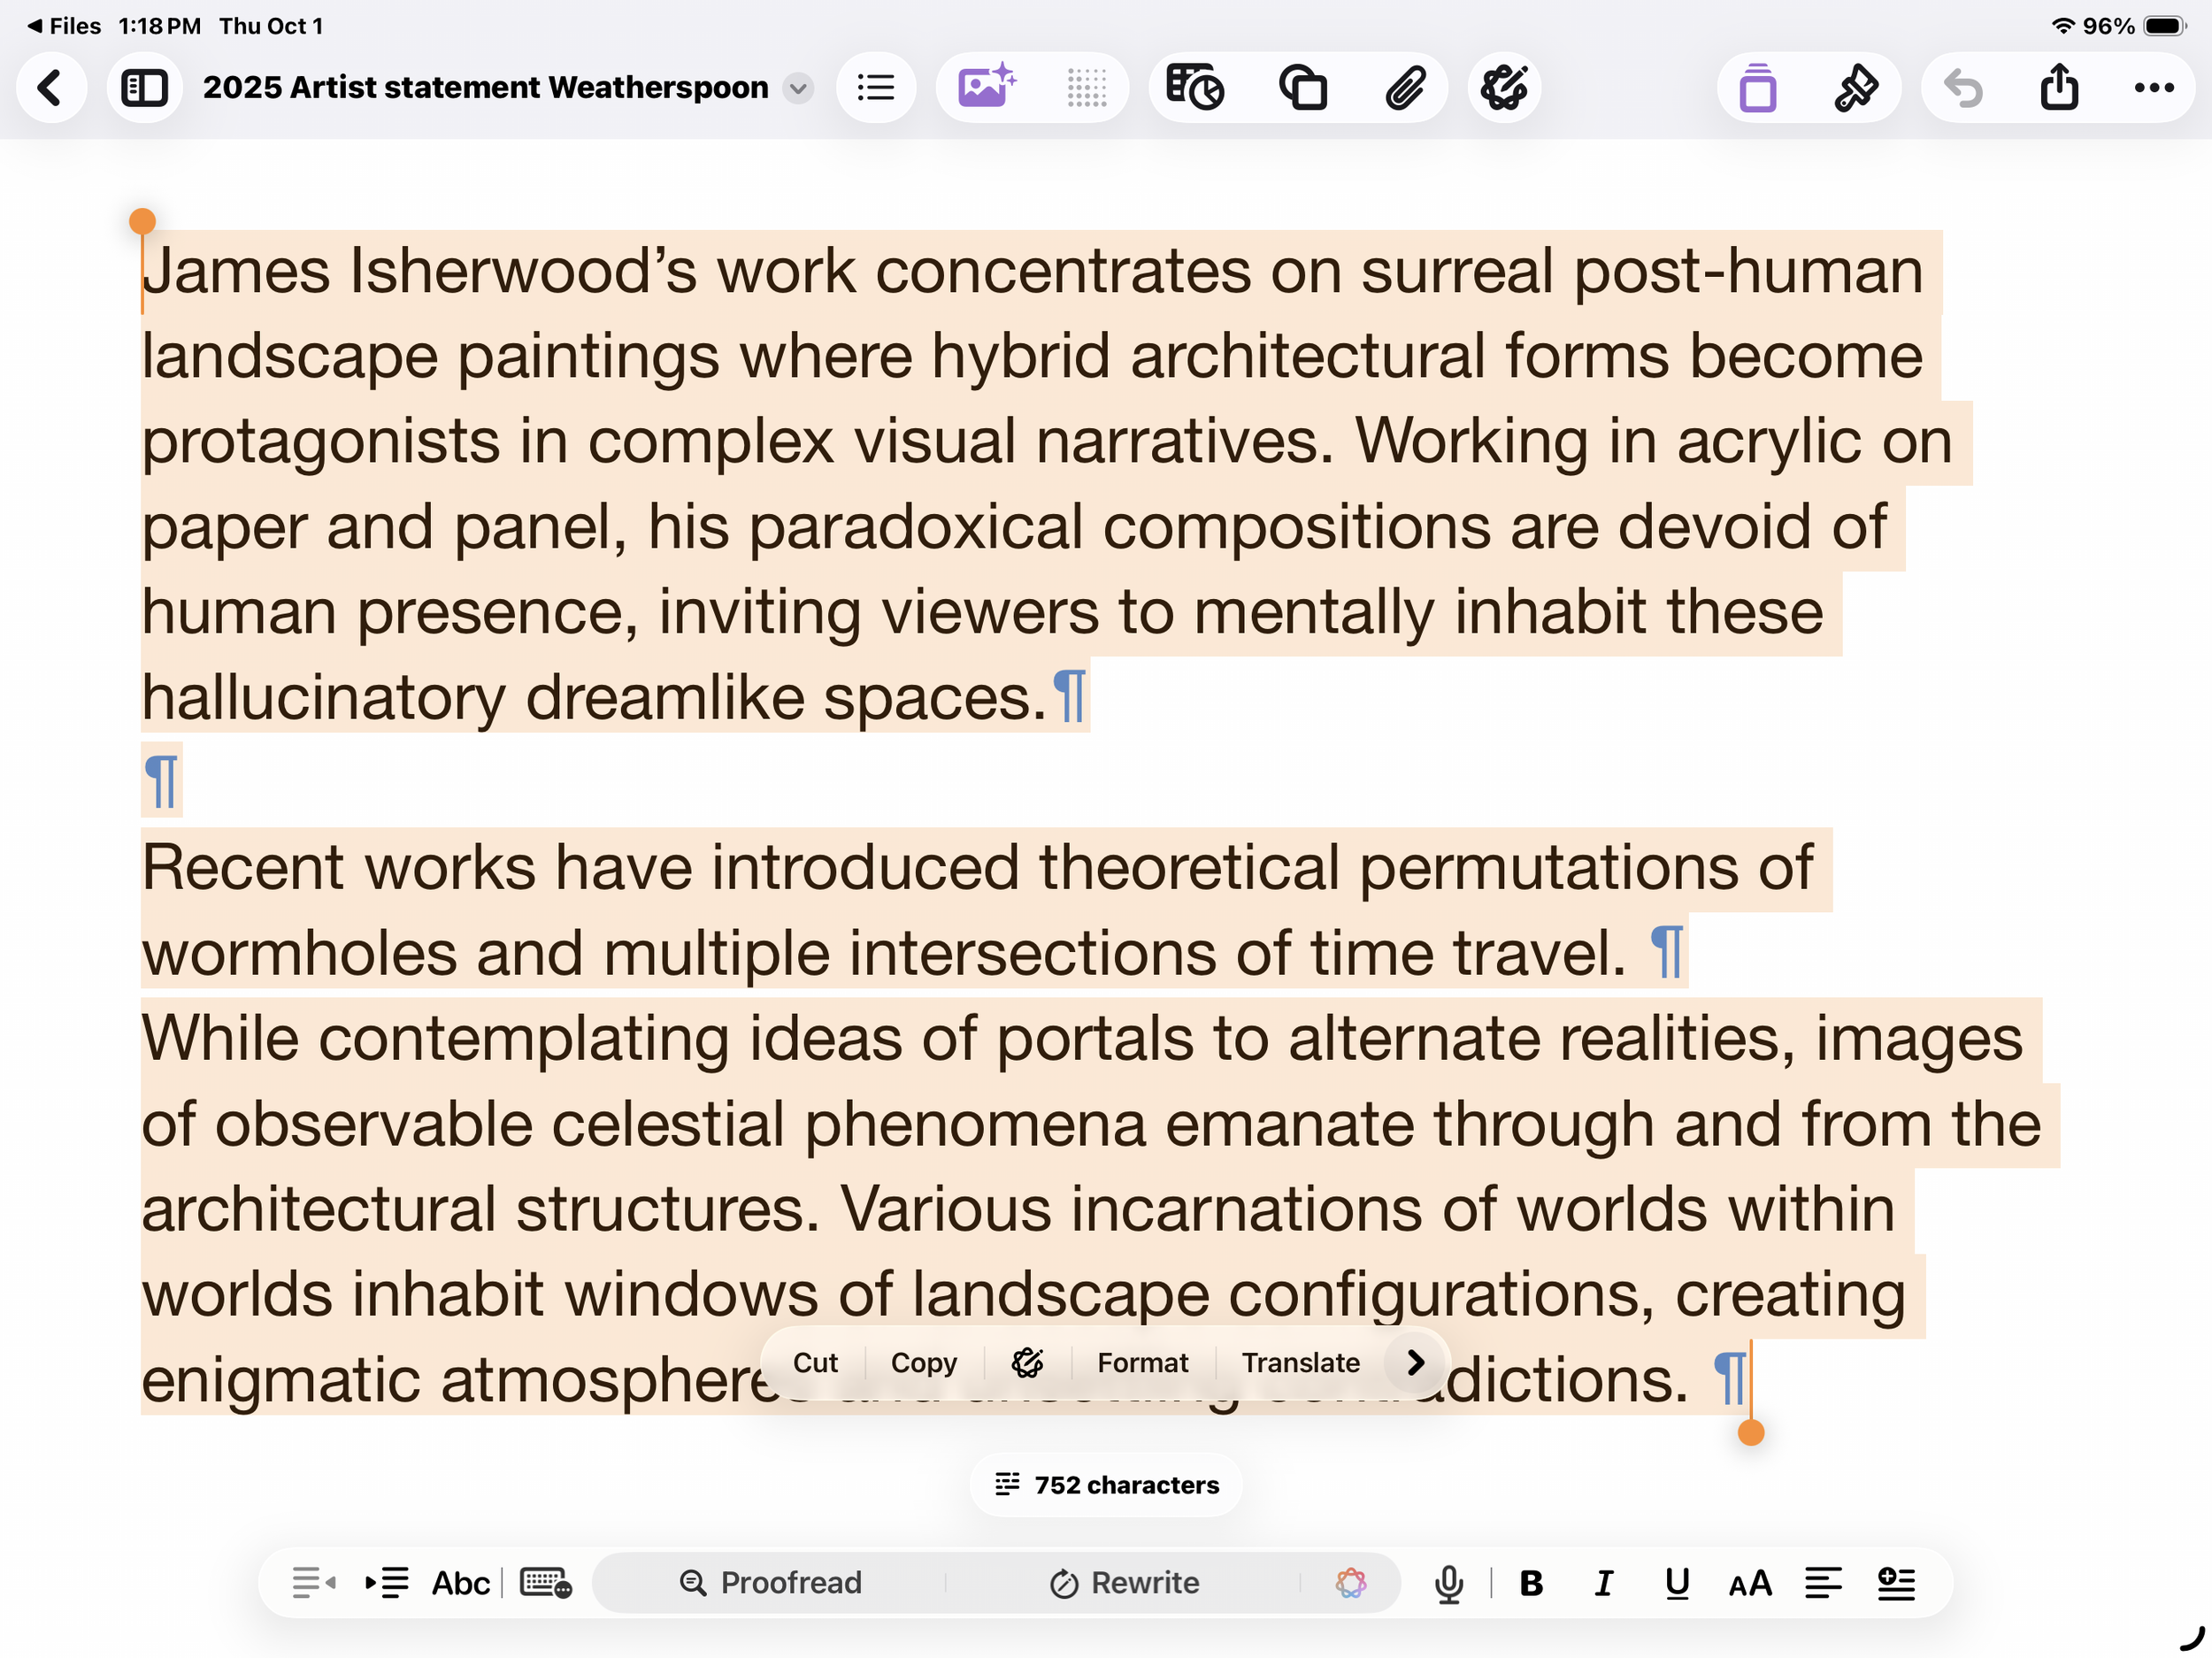This screenshot has height=1658, width=2212.
Task: Tap the dotted grid icon
Action: (x=1086, y=88)
